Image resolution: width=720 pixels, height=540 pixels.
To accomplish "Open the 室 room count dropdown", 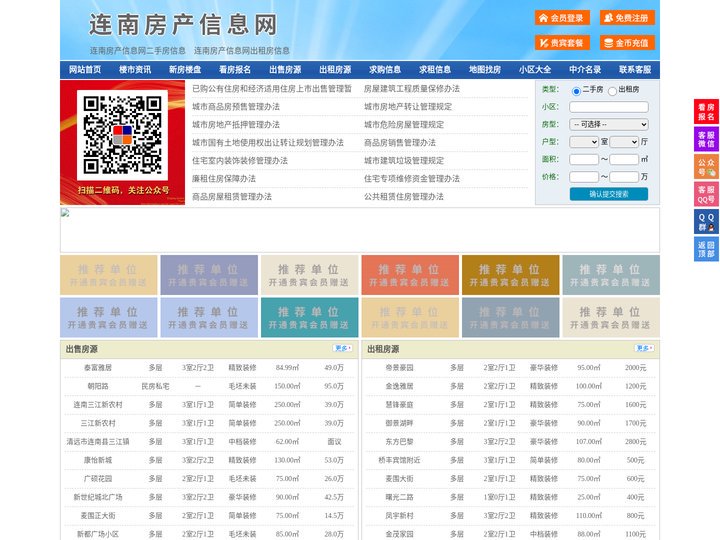I will tap(584, 142).
